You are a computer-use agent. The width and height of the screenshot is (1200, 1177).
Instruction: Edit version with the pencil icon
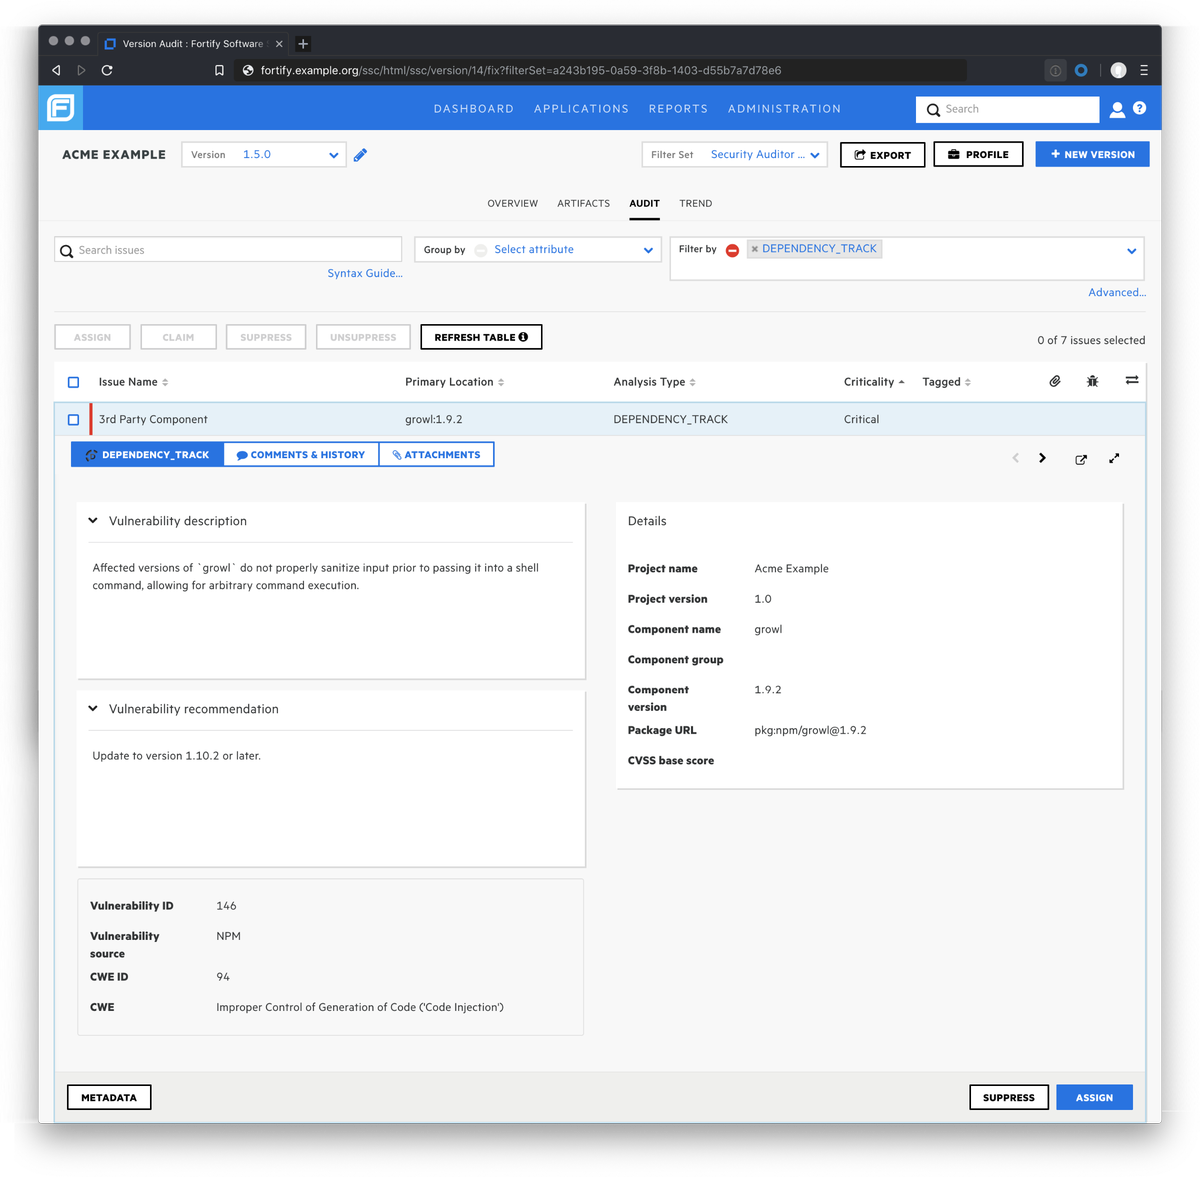click(x=360, y=155)
